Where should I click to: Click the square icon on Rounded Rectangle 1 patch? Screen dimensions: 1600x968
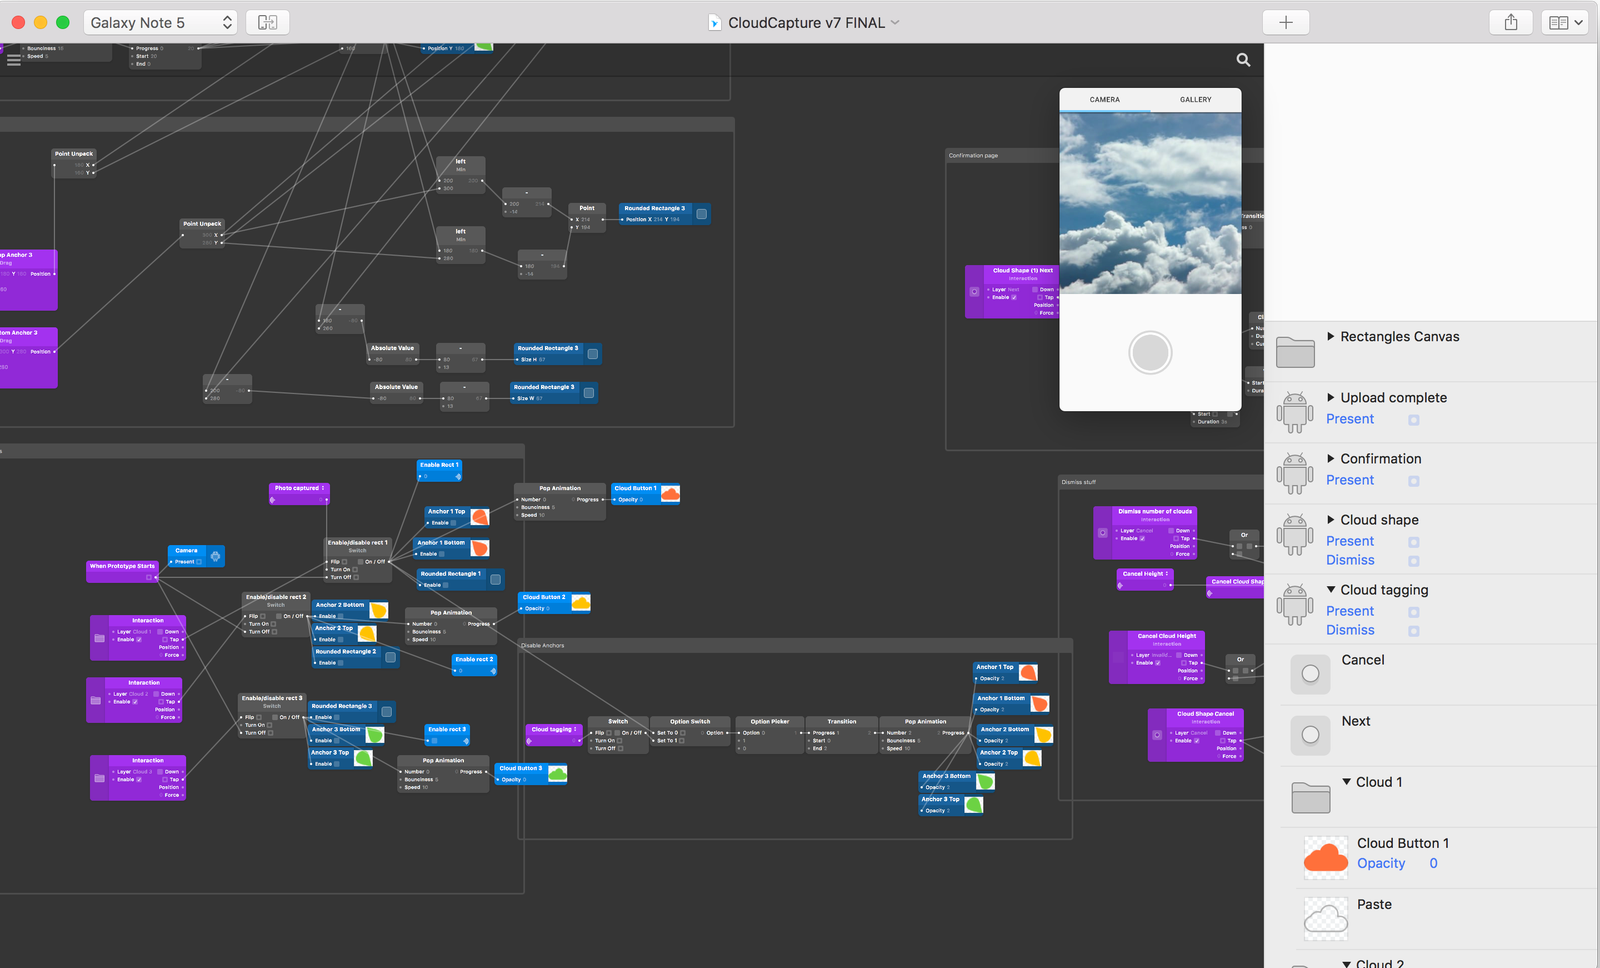pyautogui.click(x=495, y=579)
